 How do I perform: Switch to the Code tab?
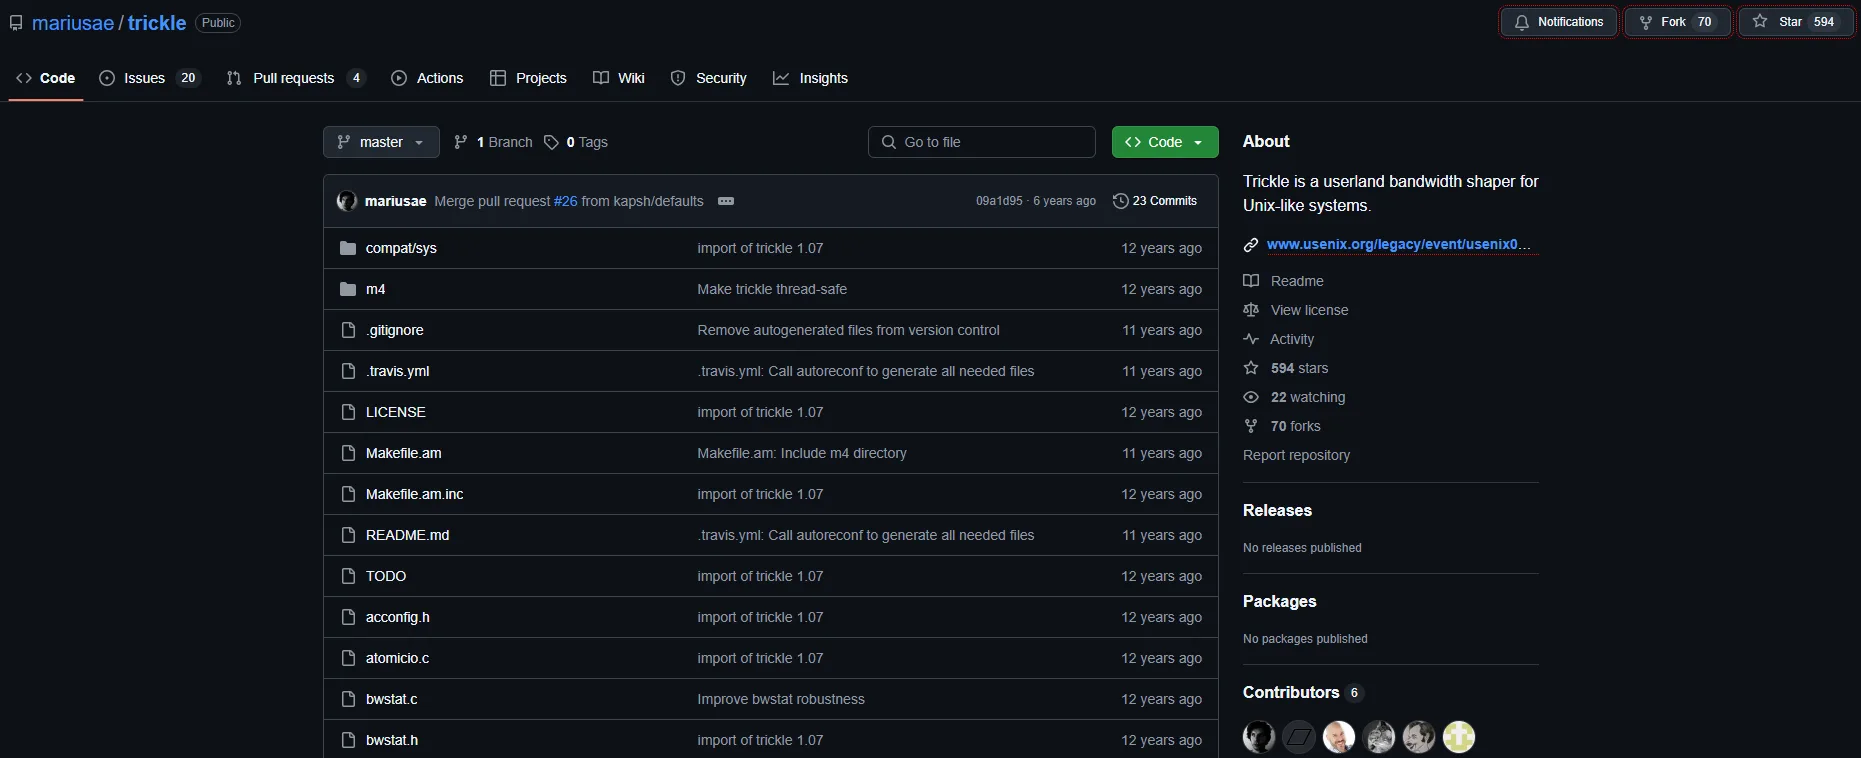tap(46, 78)
